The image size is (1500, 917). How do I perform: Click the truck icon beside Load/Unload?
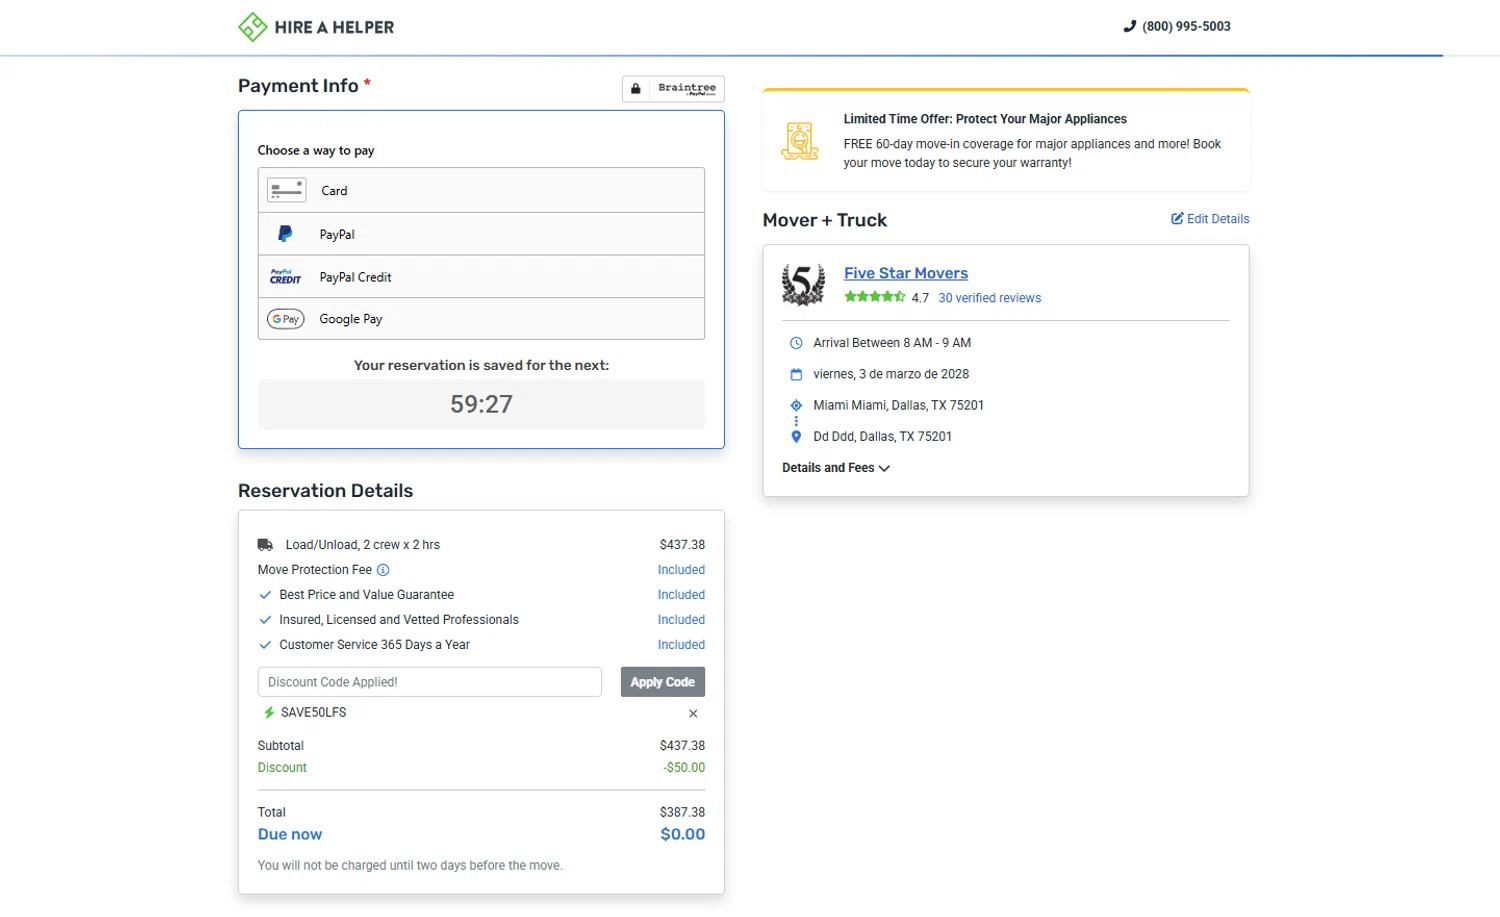265,545
